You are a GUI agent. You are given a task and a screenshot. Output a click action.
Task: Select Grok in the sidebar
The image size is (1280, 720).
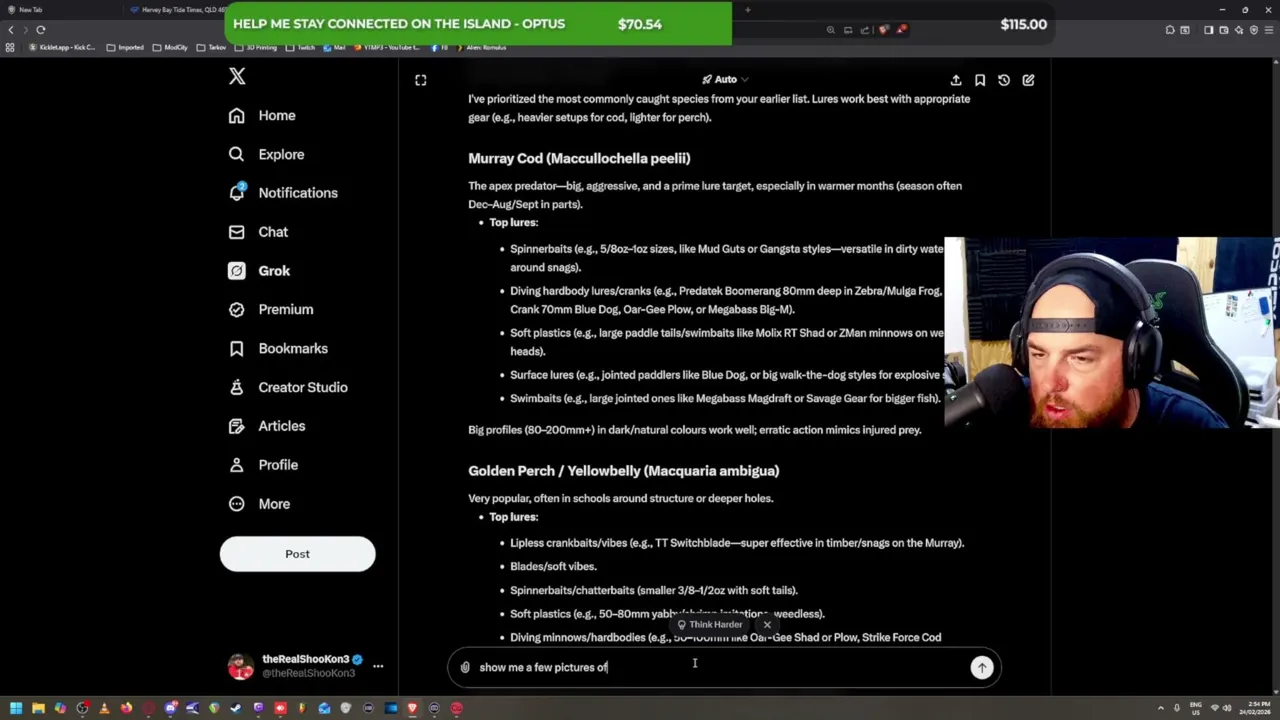pos(259,271)
